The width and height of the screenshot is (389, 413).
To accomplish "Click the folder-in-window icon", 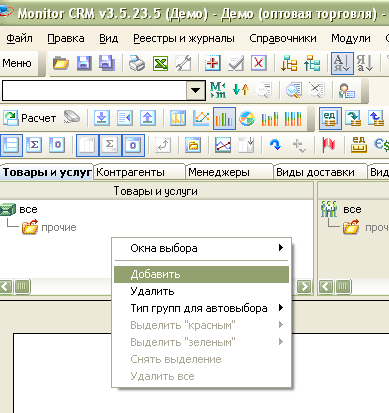I will click(x=193, y=145).
